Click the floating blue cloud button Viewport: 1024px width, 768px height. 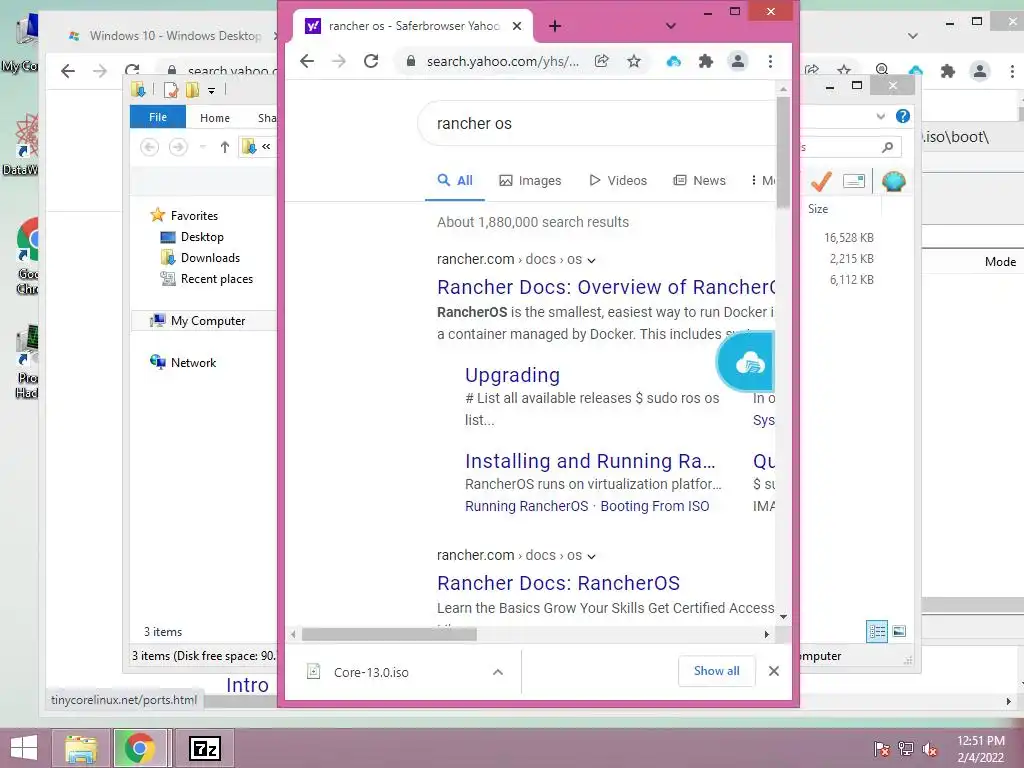(x=746, y=362)
